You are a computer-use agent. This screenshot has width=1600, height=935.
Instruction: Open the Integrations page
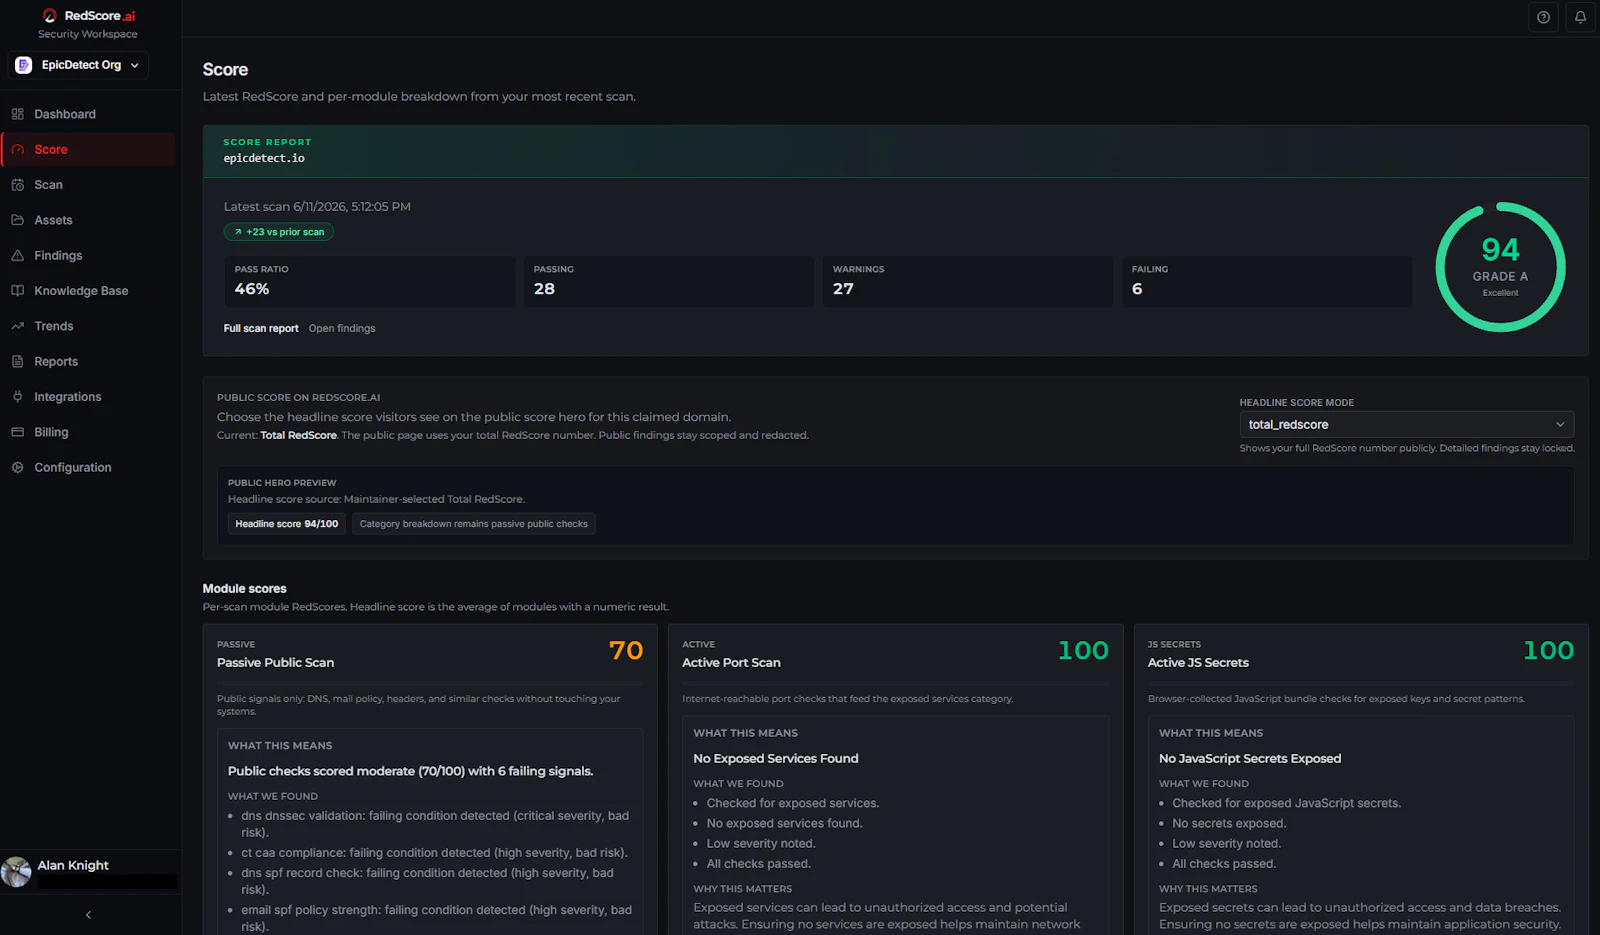pos(88,397)
